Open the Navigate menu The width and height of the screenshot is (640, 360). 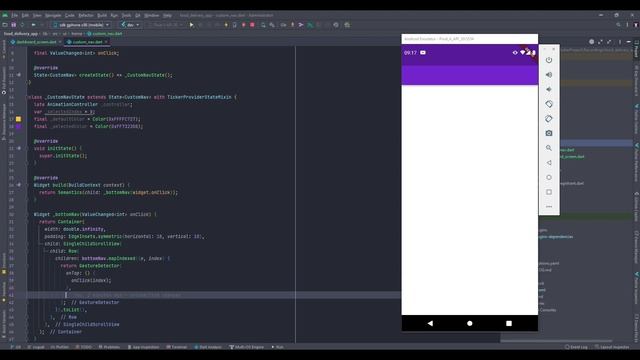(x=53, y=16)
